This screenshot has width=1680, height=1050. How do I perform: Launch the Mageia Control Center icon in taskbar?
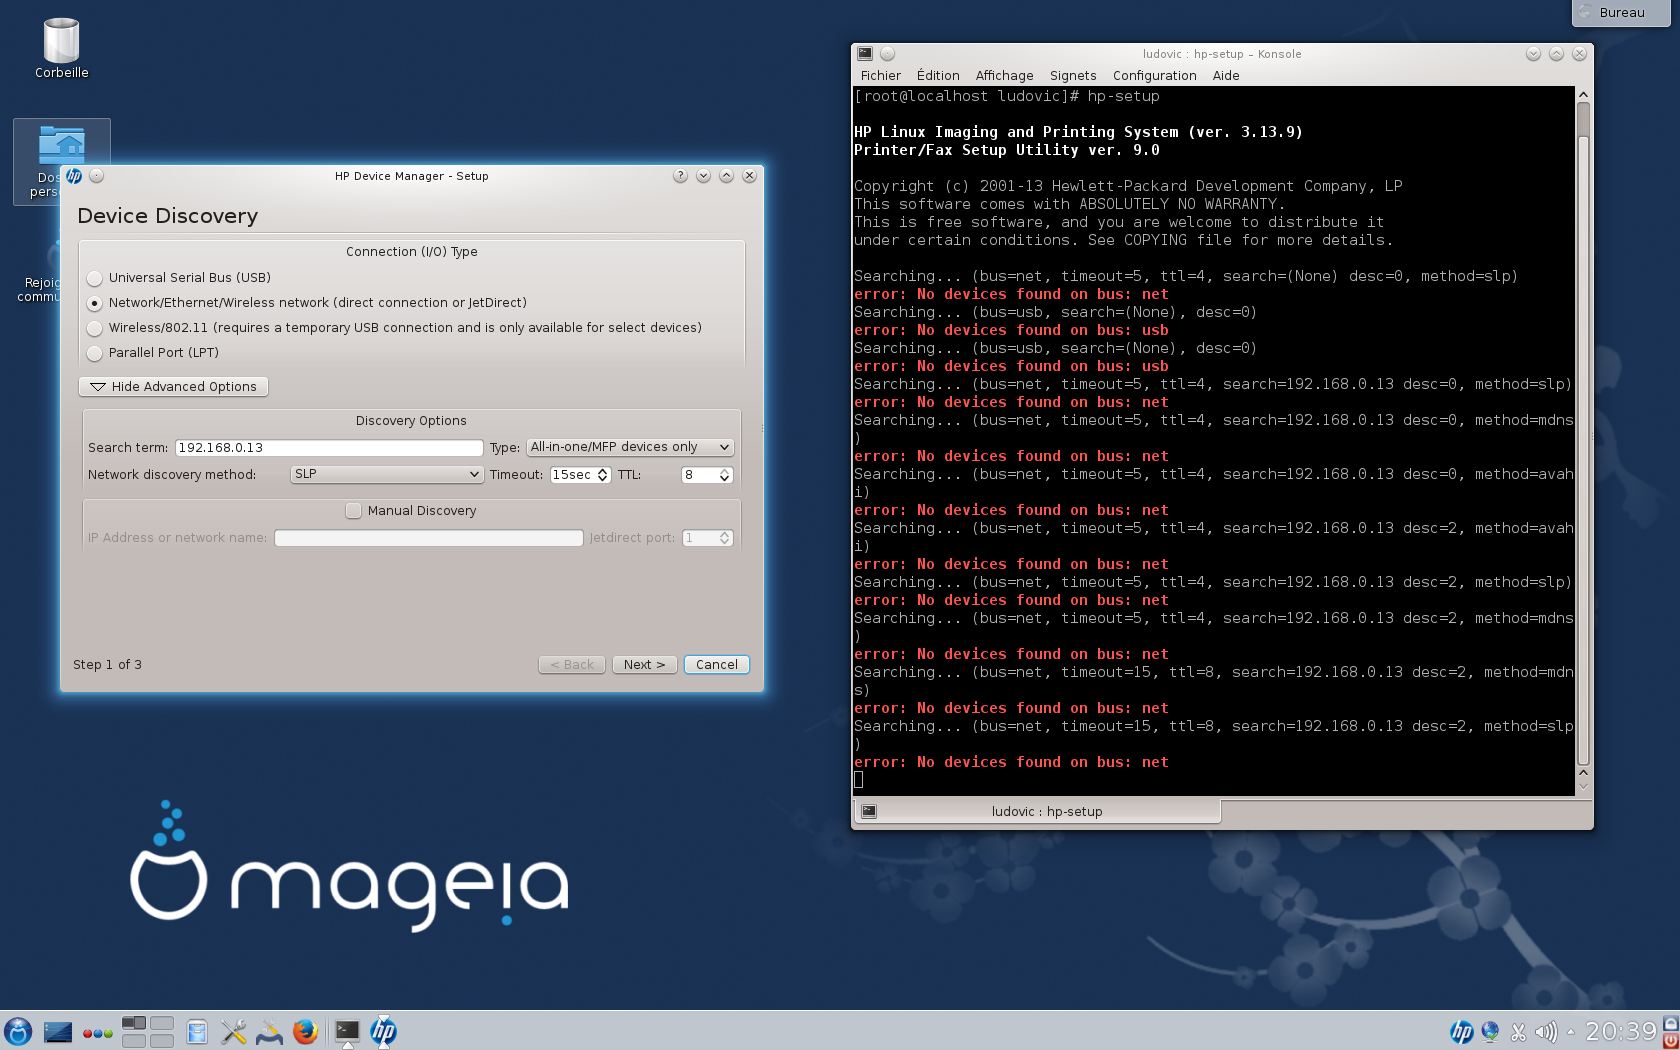pyautogui.click(x=269, y=1032)
